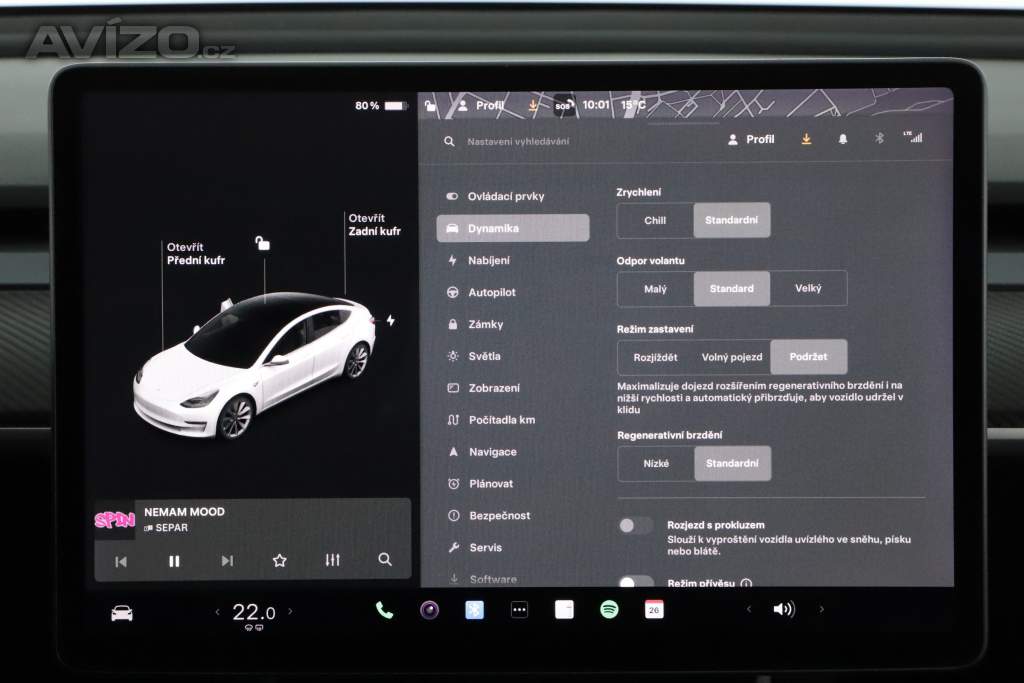Viewport: 1024px width, 683px height.
Task: Skip to previous track
Action: tap(121, 562)
